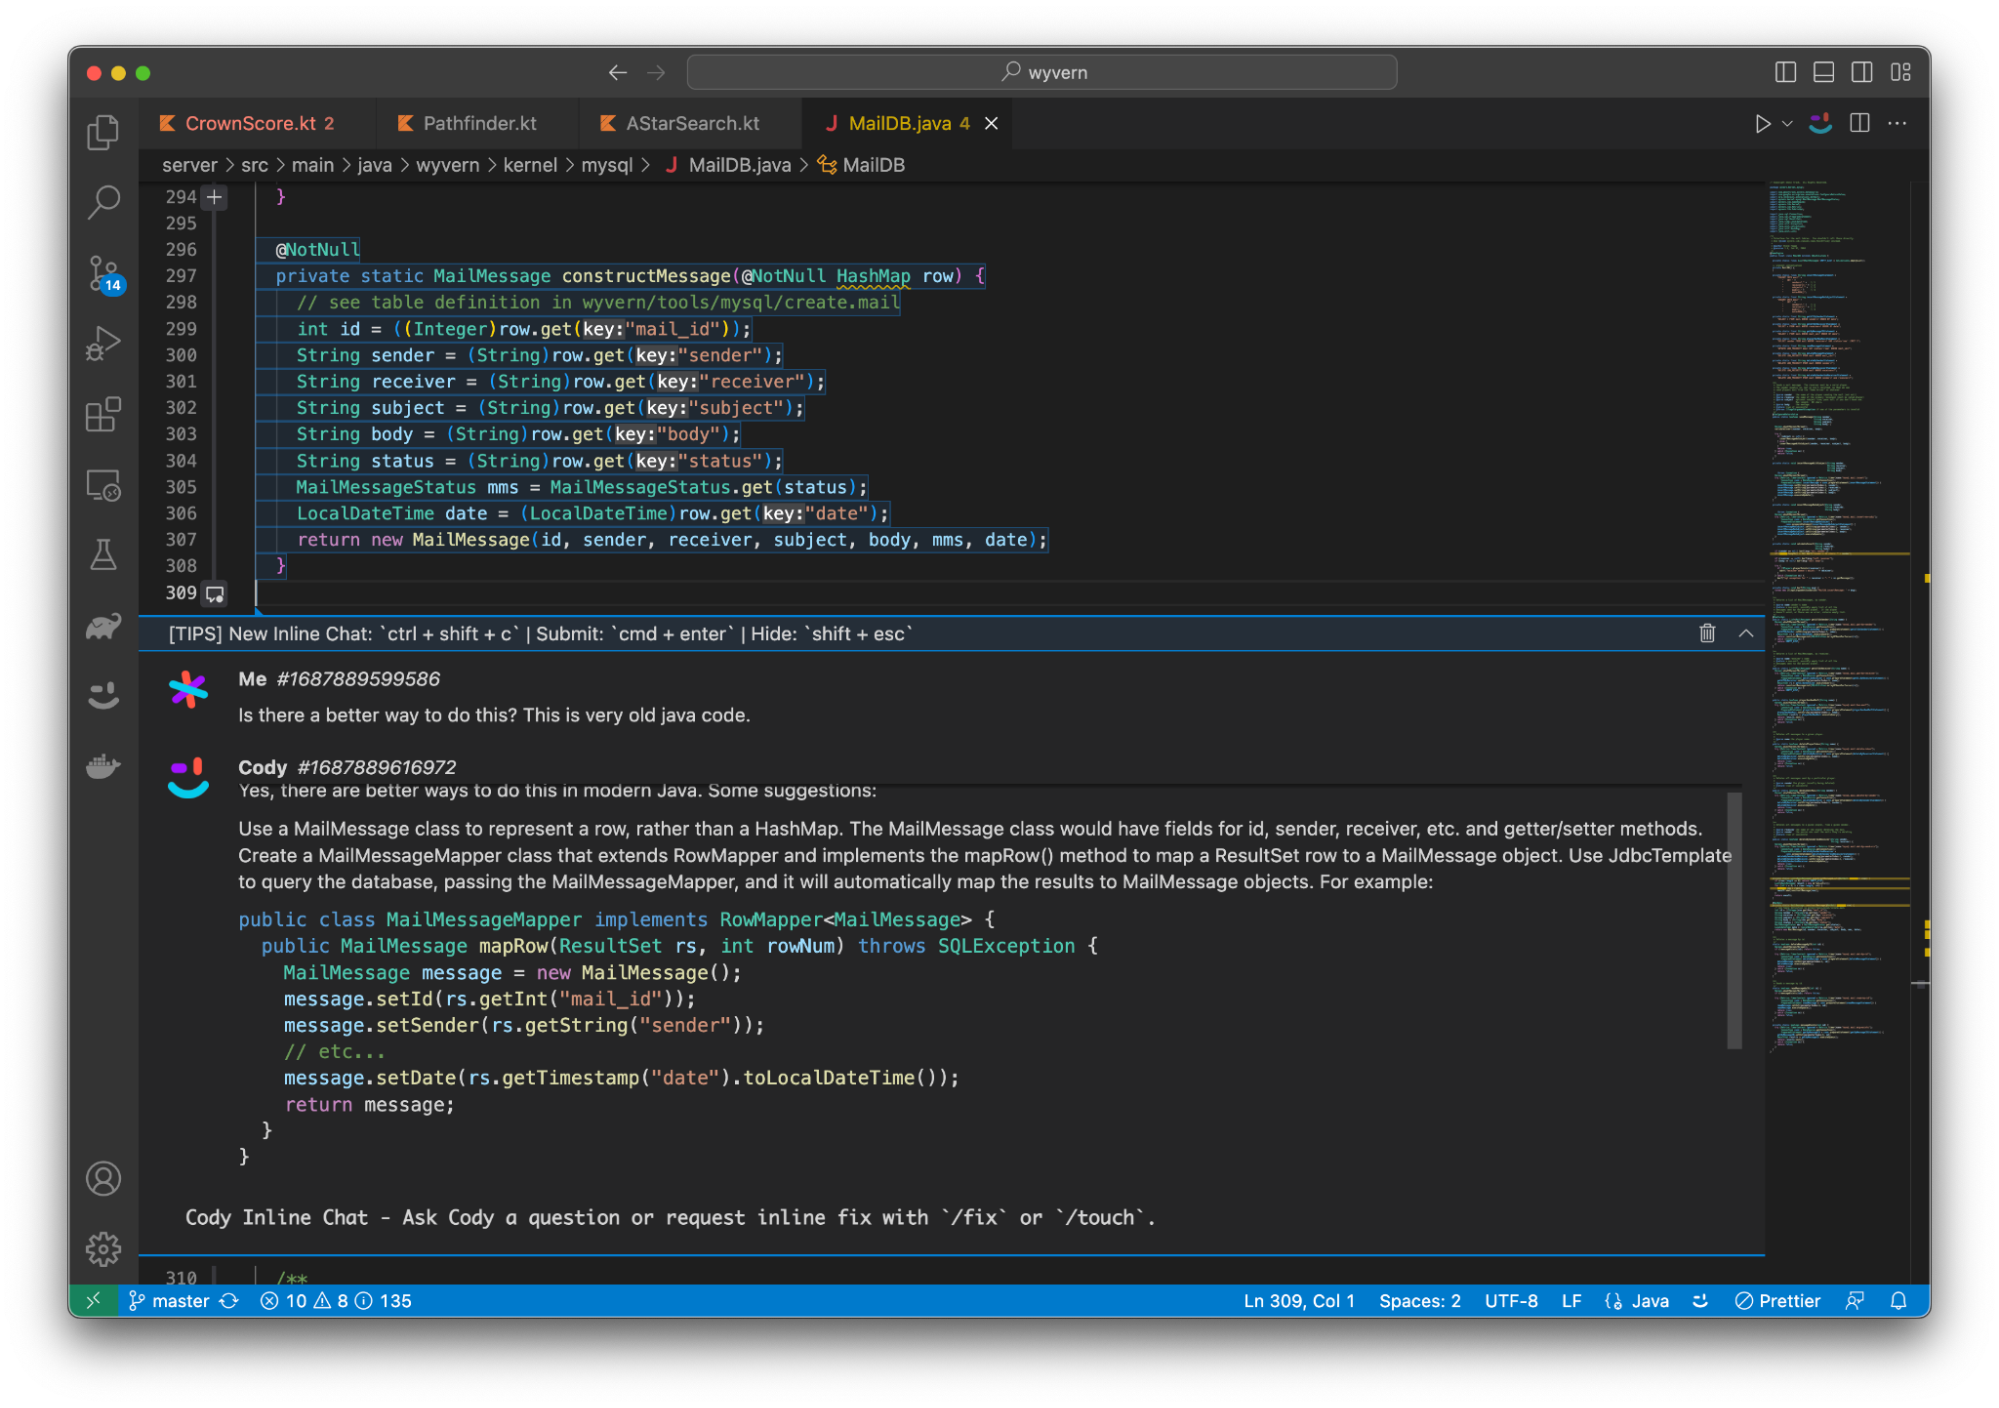Customize layout from title bar
The image size is (1999, 1408).
point(1901,72)
